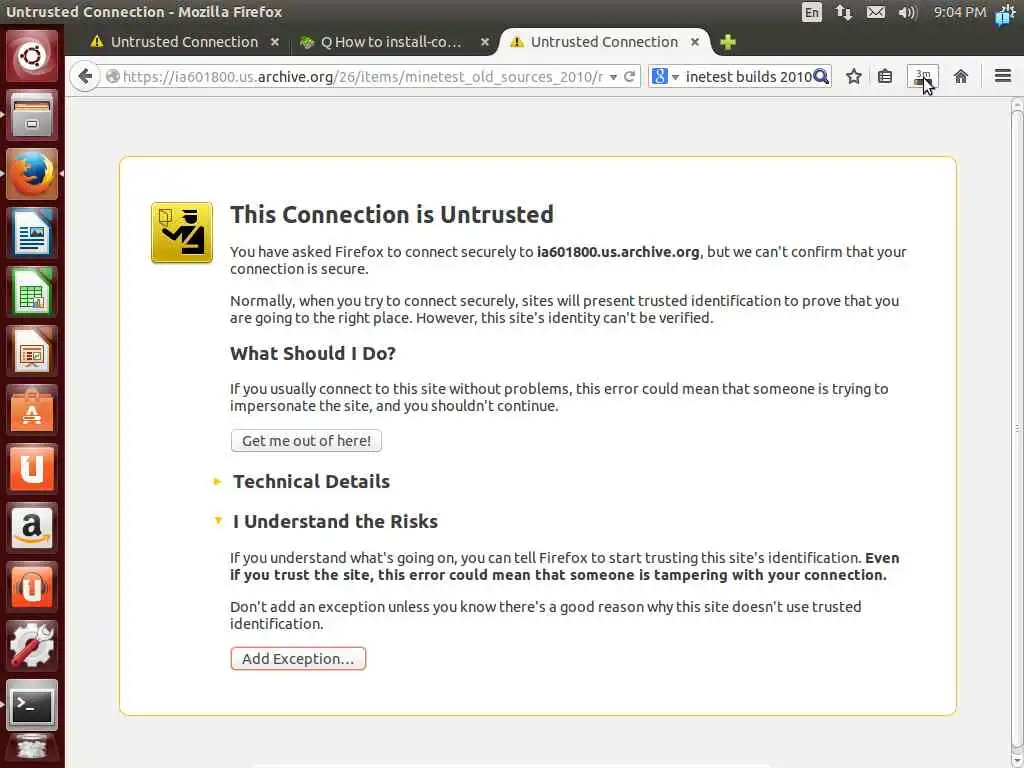The height and width of the screenshot is (768, 1024).
Task: Open the Ubuntu Dash launcher
Action: [x=31, y=56]
